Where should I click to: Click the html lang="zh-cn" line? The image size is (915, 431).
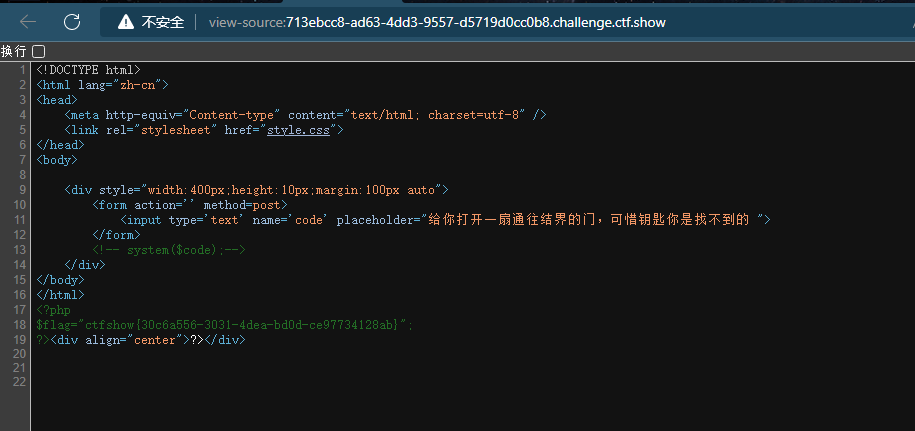[102, 85]
